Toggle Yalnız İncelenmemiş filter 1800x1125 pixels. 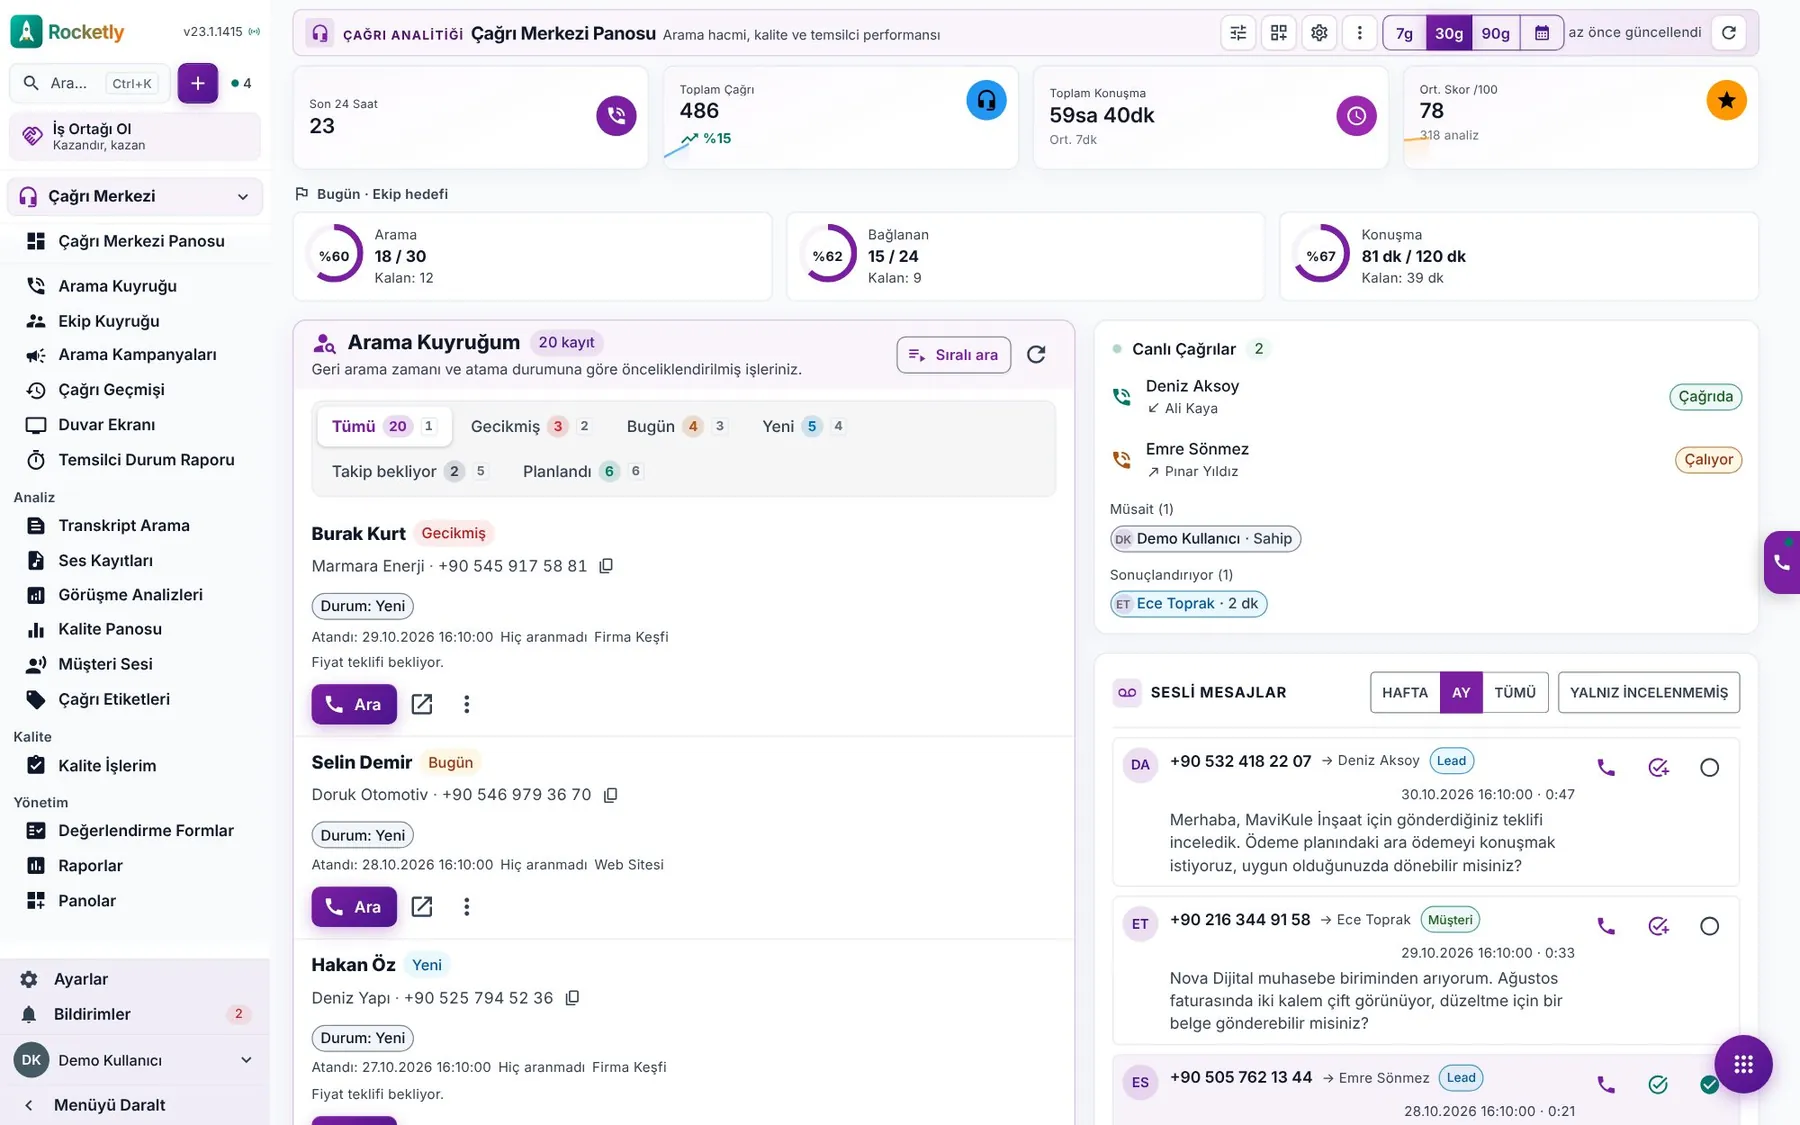(x=1649, y=692)
